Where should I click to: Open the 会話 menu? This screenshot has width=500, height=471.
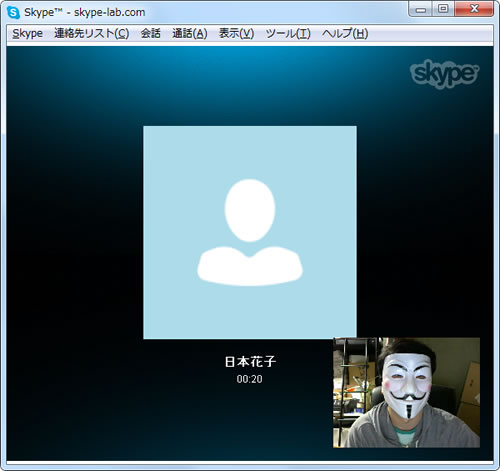150,34
